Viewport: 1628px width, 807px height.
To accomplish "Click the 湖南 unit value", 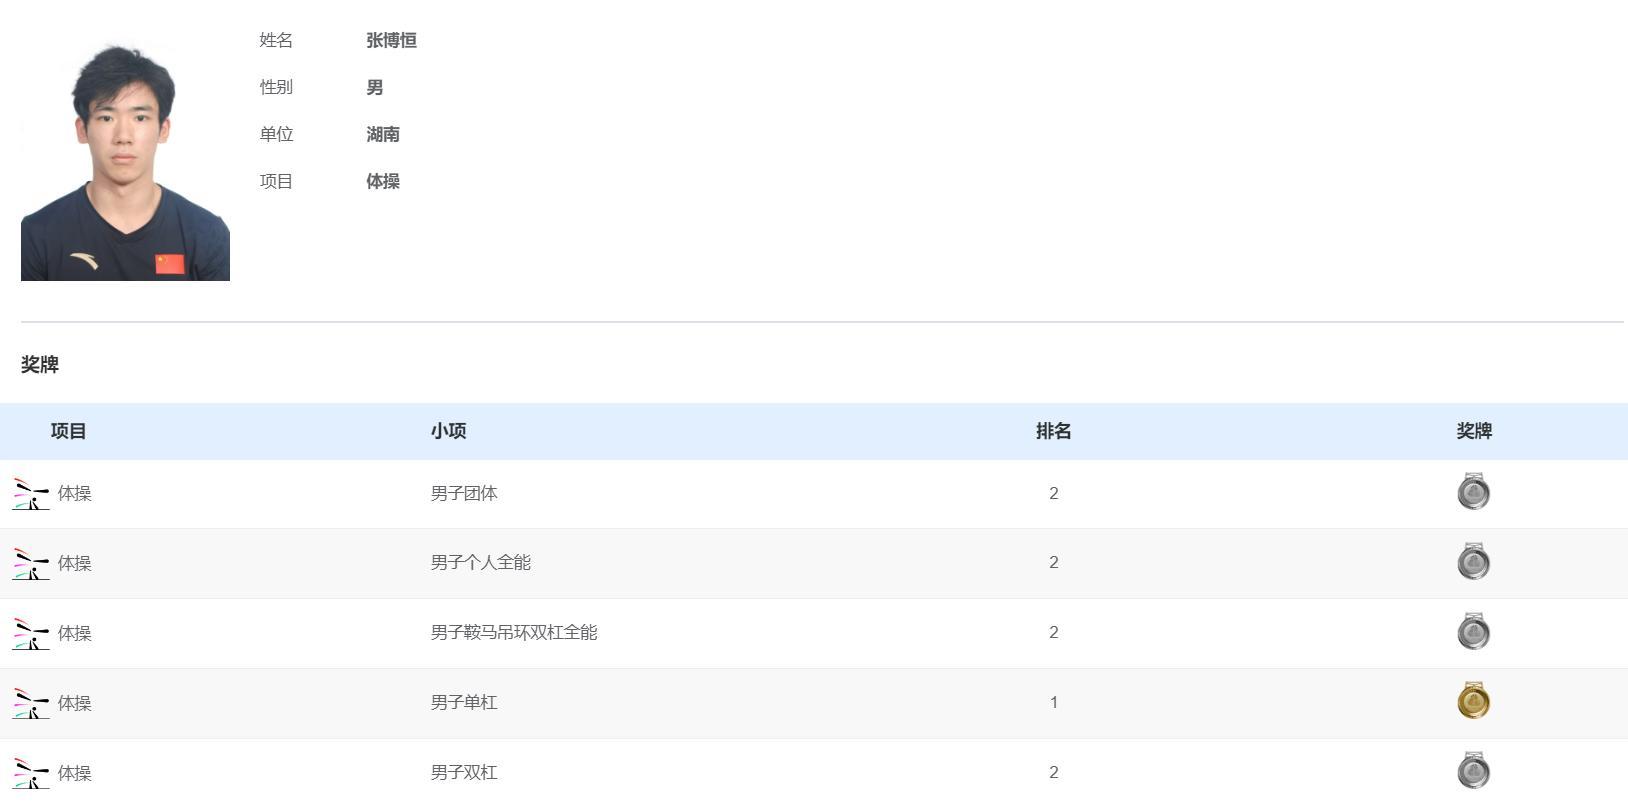I will pos(383,134).
